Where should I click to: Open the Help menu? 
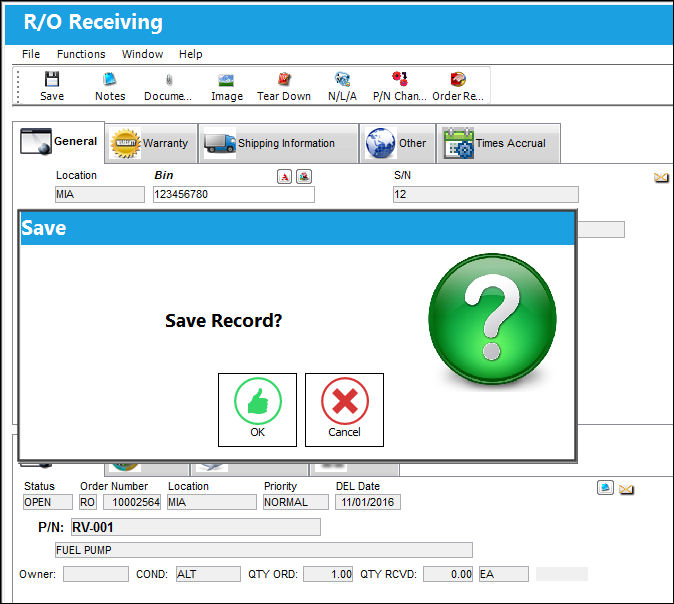[x=190, y=54]
